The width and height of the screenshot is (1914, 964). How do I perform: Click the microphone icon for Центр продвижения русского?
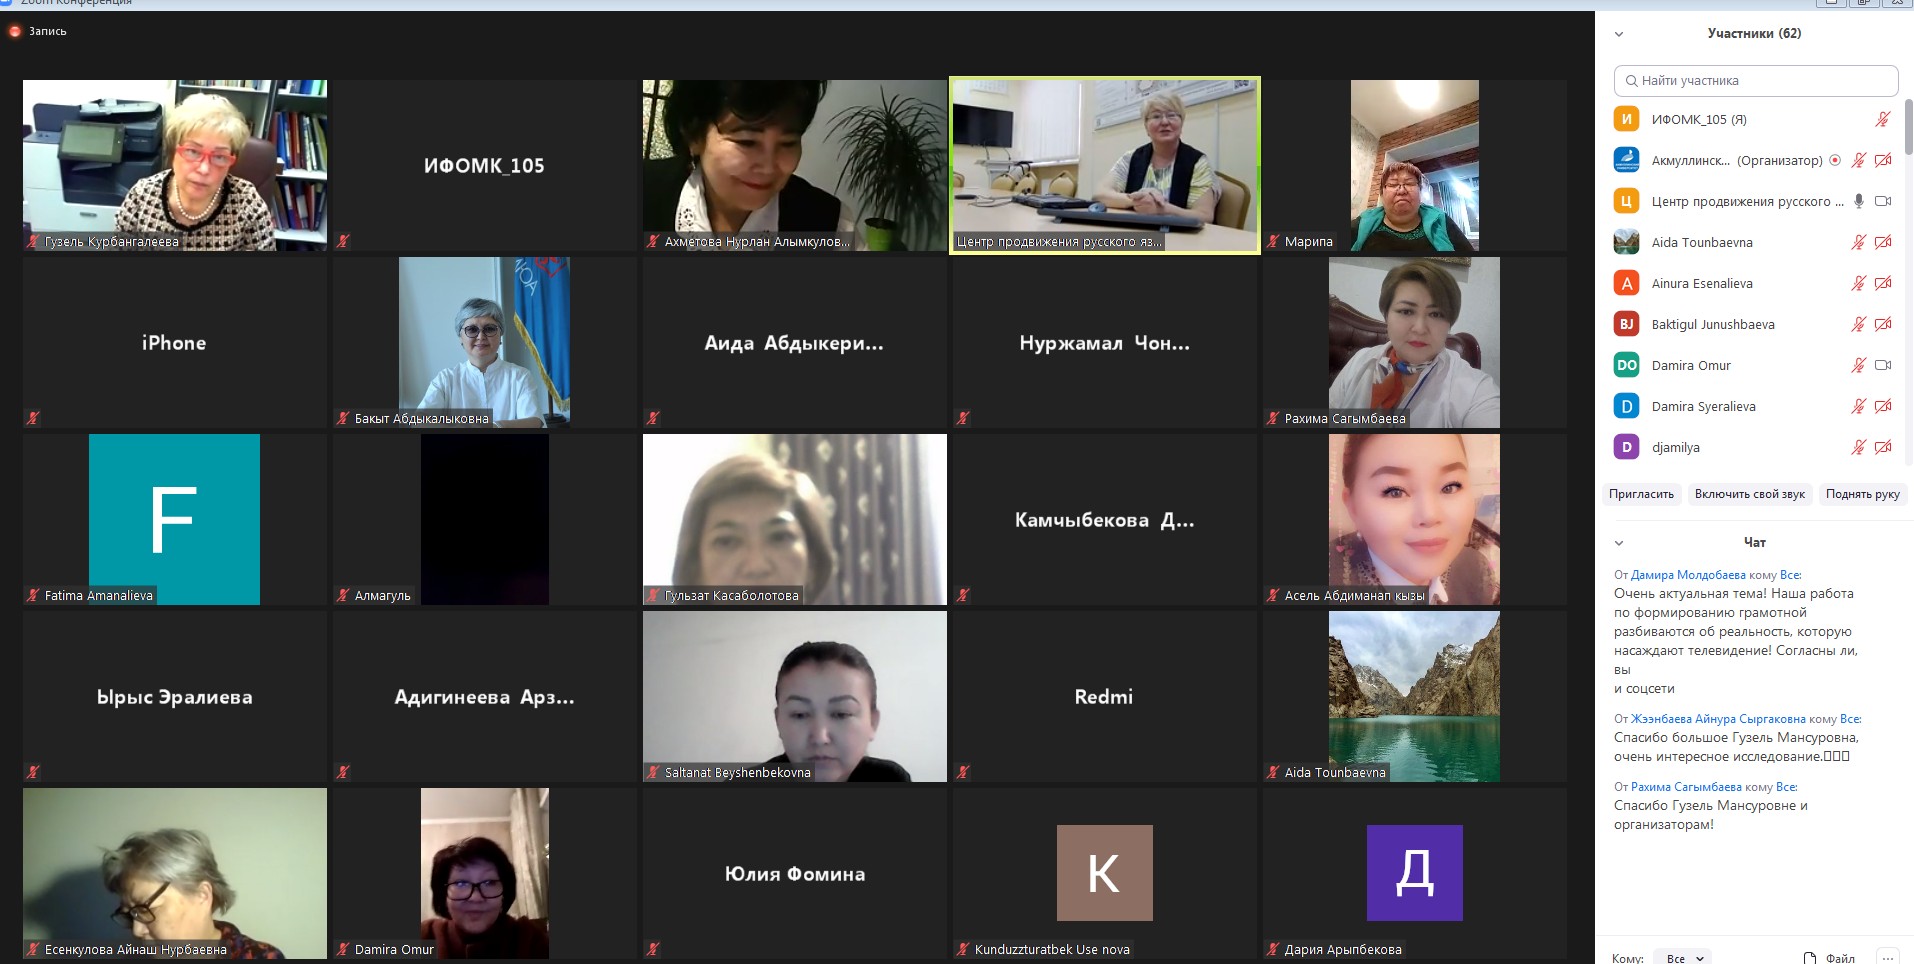(1859, 201)
